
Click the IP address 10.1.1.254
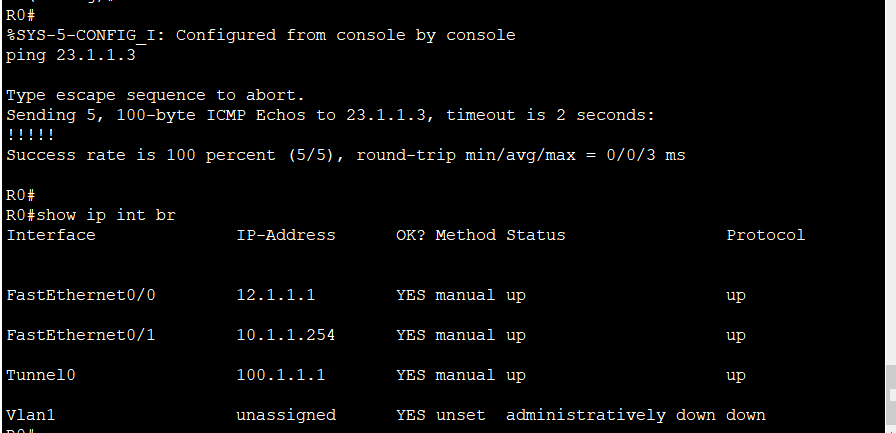286,335
